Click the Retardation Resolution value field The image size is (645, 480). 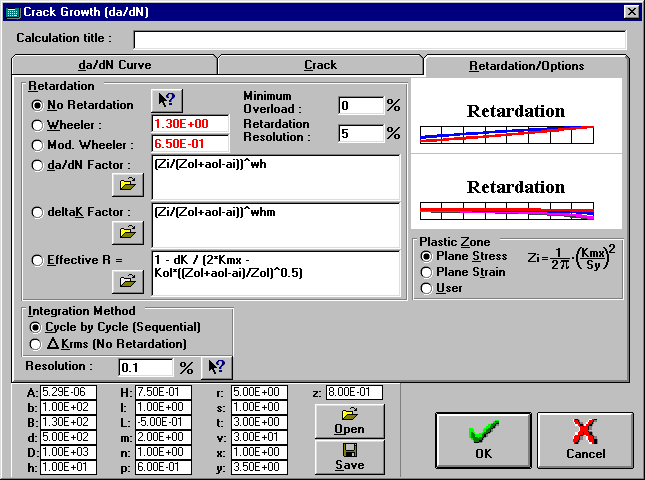click(x=360, y=133)
